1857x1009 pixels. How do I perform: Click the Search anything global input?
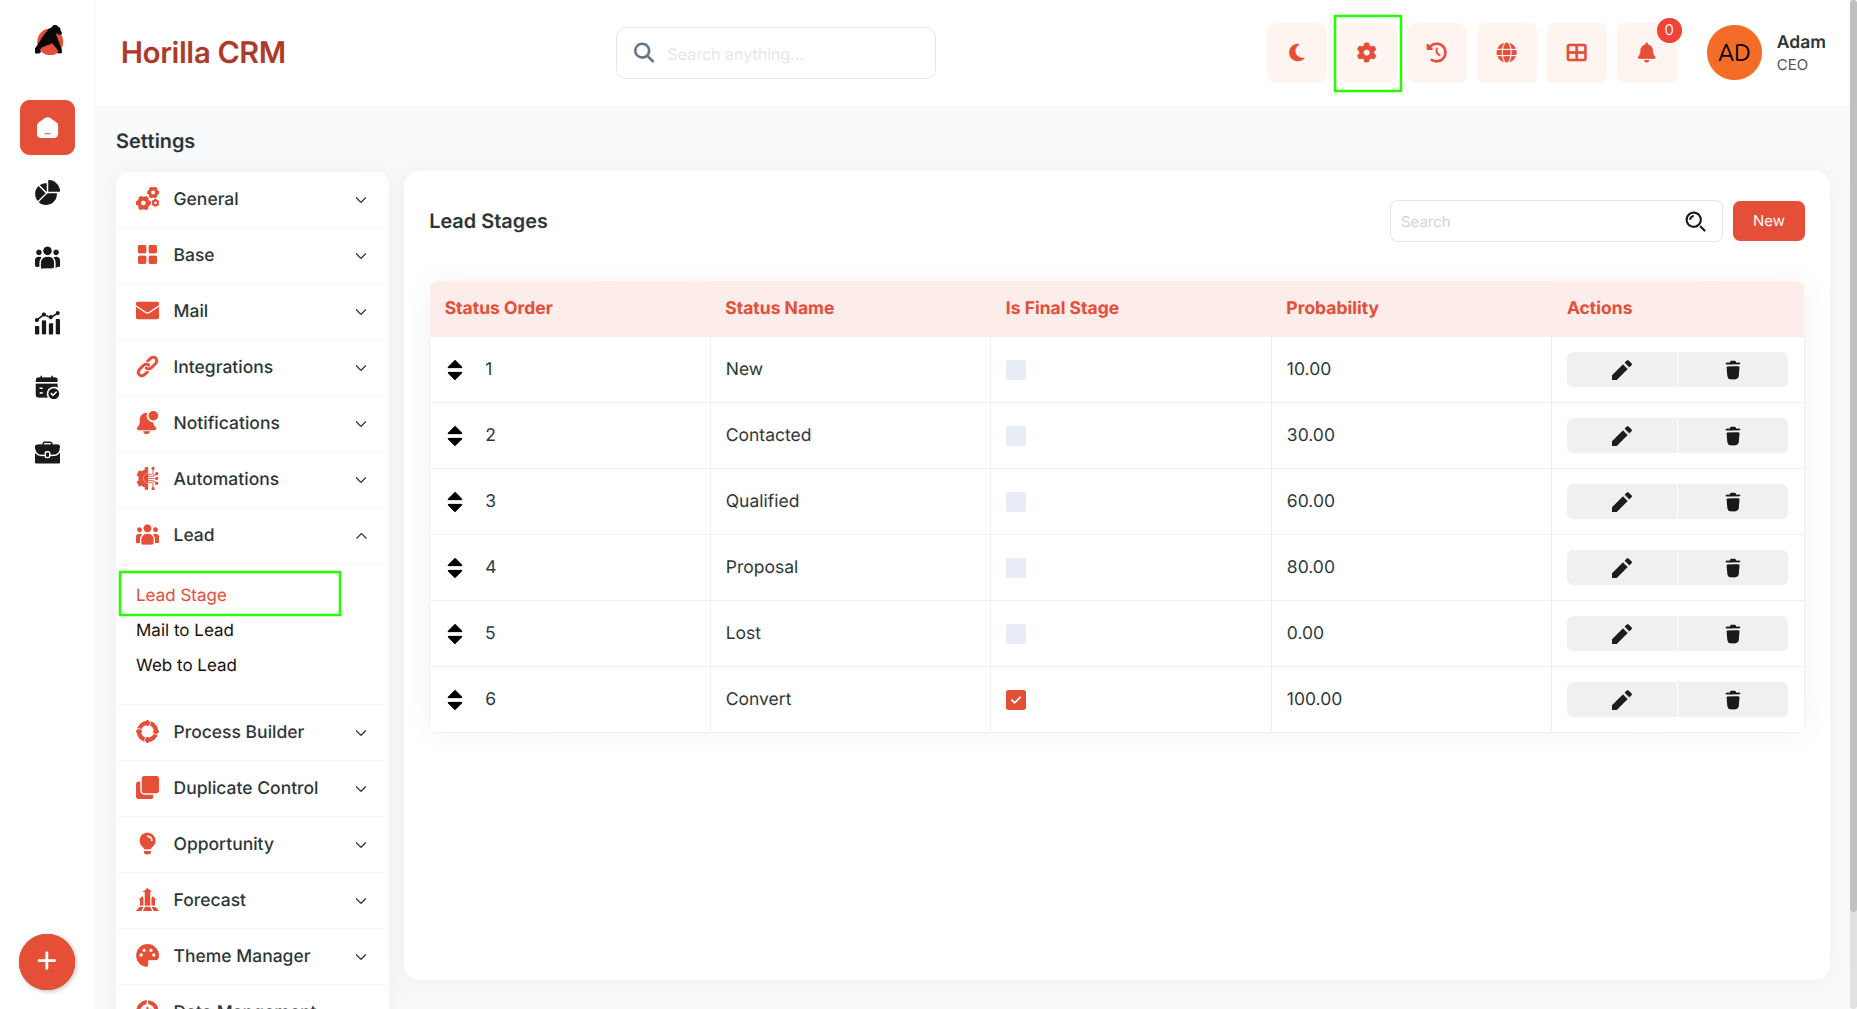pyautogui.click(x=776, y=53)
